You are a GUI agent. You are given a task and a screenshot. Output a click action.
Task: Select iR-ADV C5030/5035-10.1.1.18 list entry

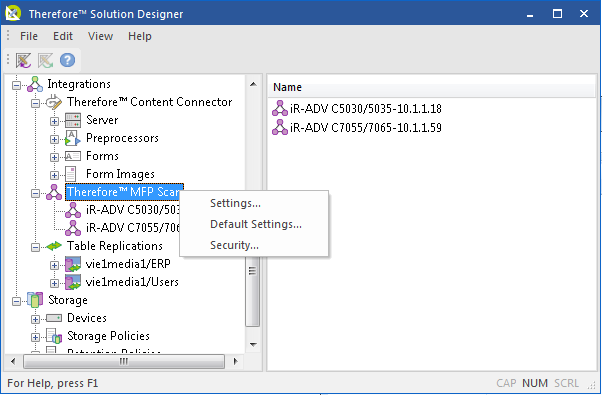pyautogui.click(x=366, y=109)
